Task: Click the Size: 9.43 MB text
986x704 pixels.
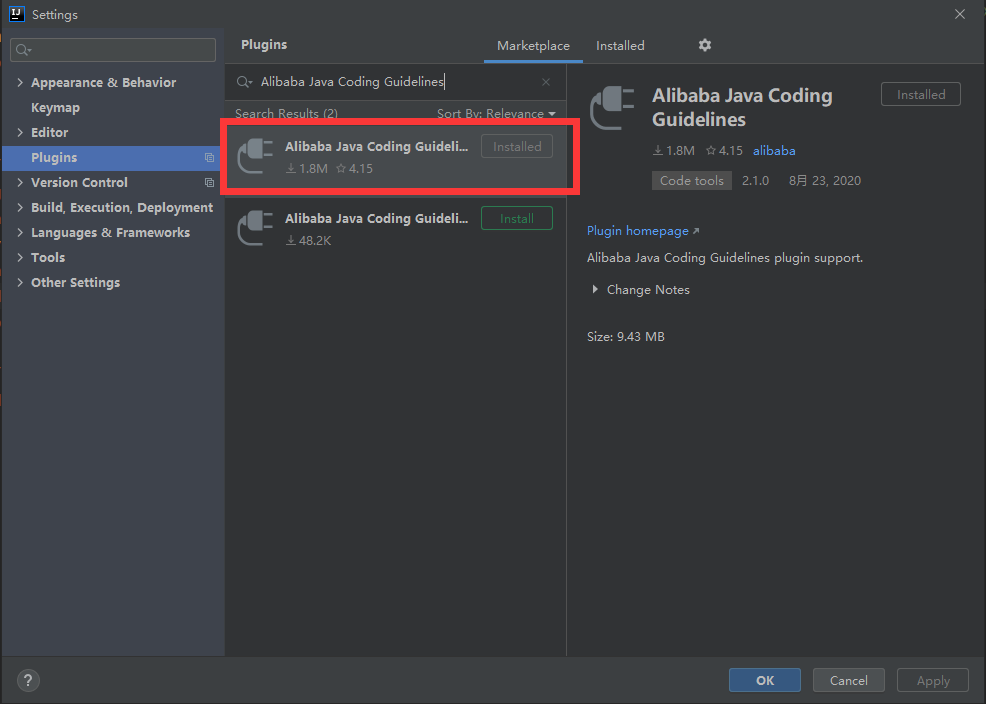Action: [626, 337]
